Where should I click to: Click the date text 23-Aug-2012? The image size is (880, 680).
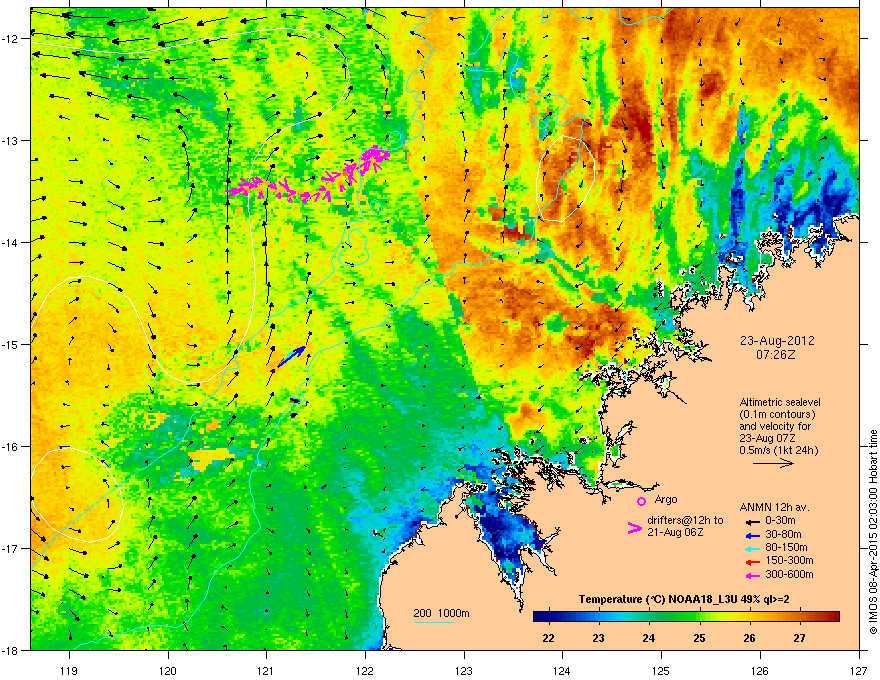pyautogui.click(x=777, y=341)
